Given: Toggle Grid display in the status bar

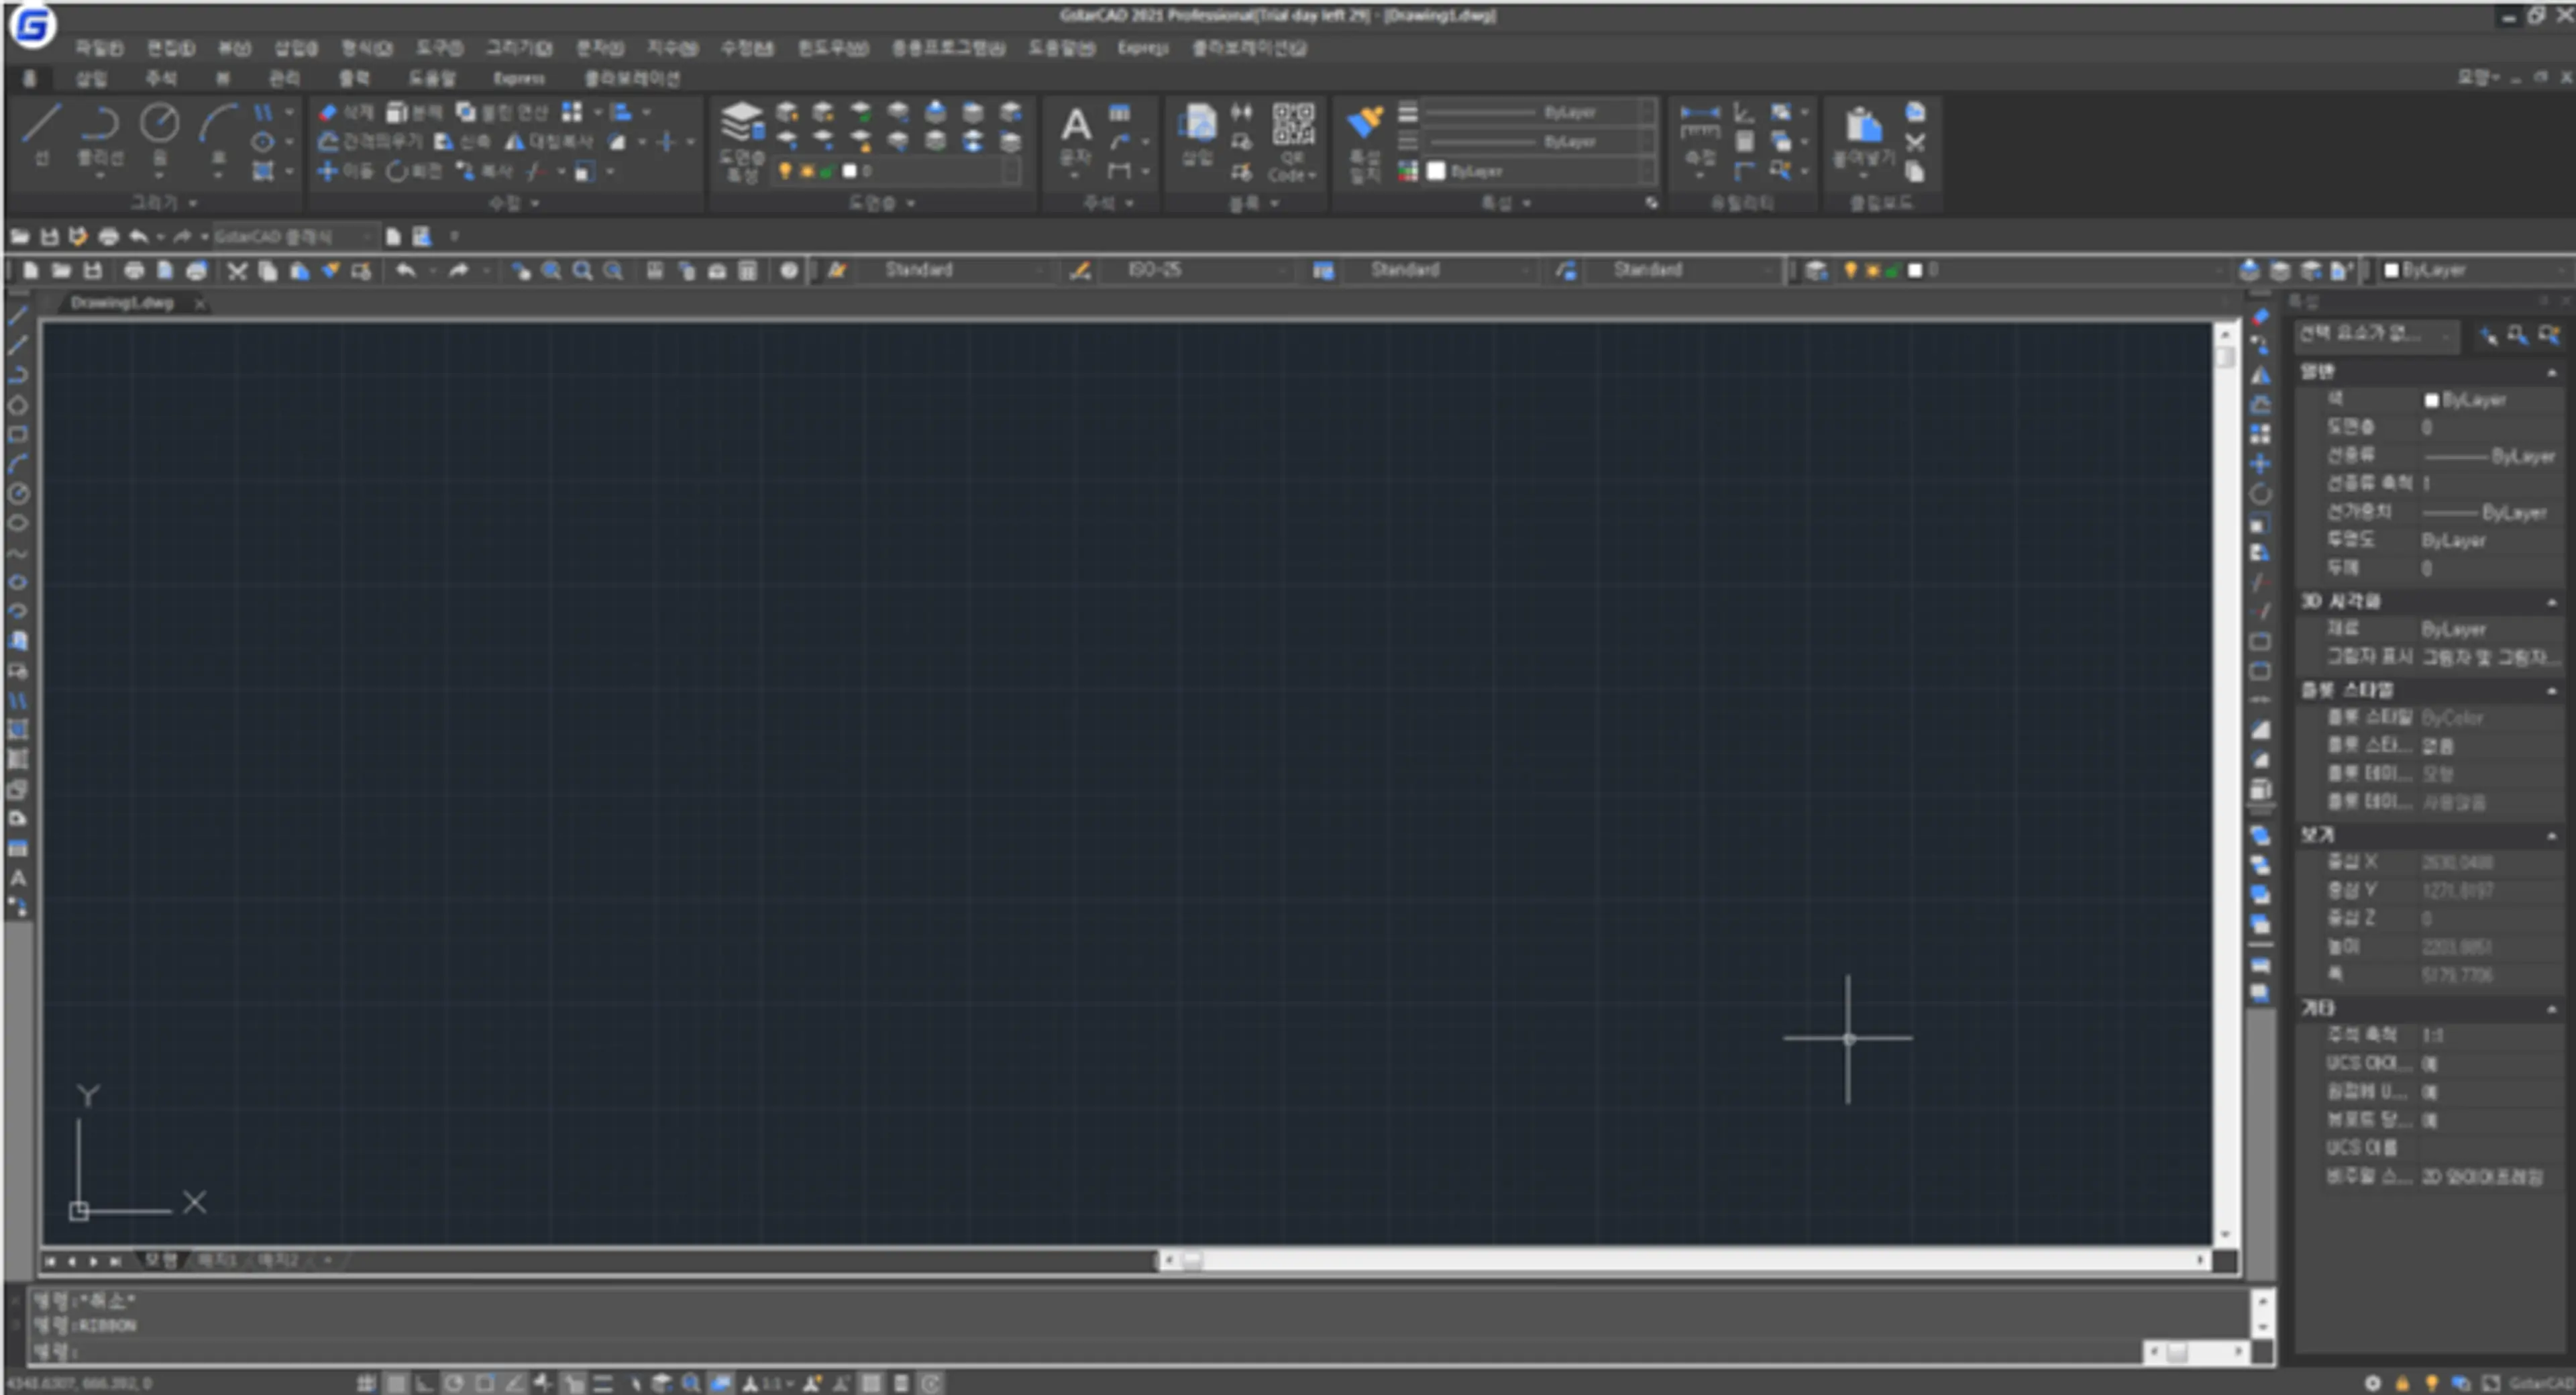Looking at the screenshot, I should click(396, 1383).
